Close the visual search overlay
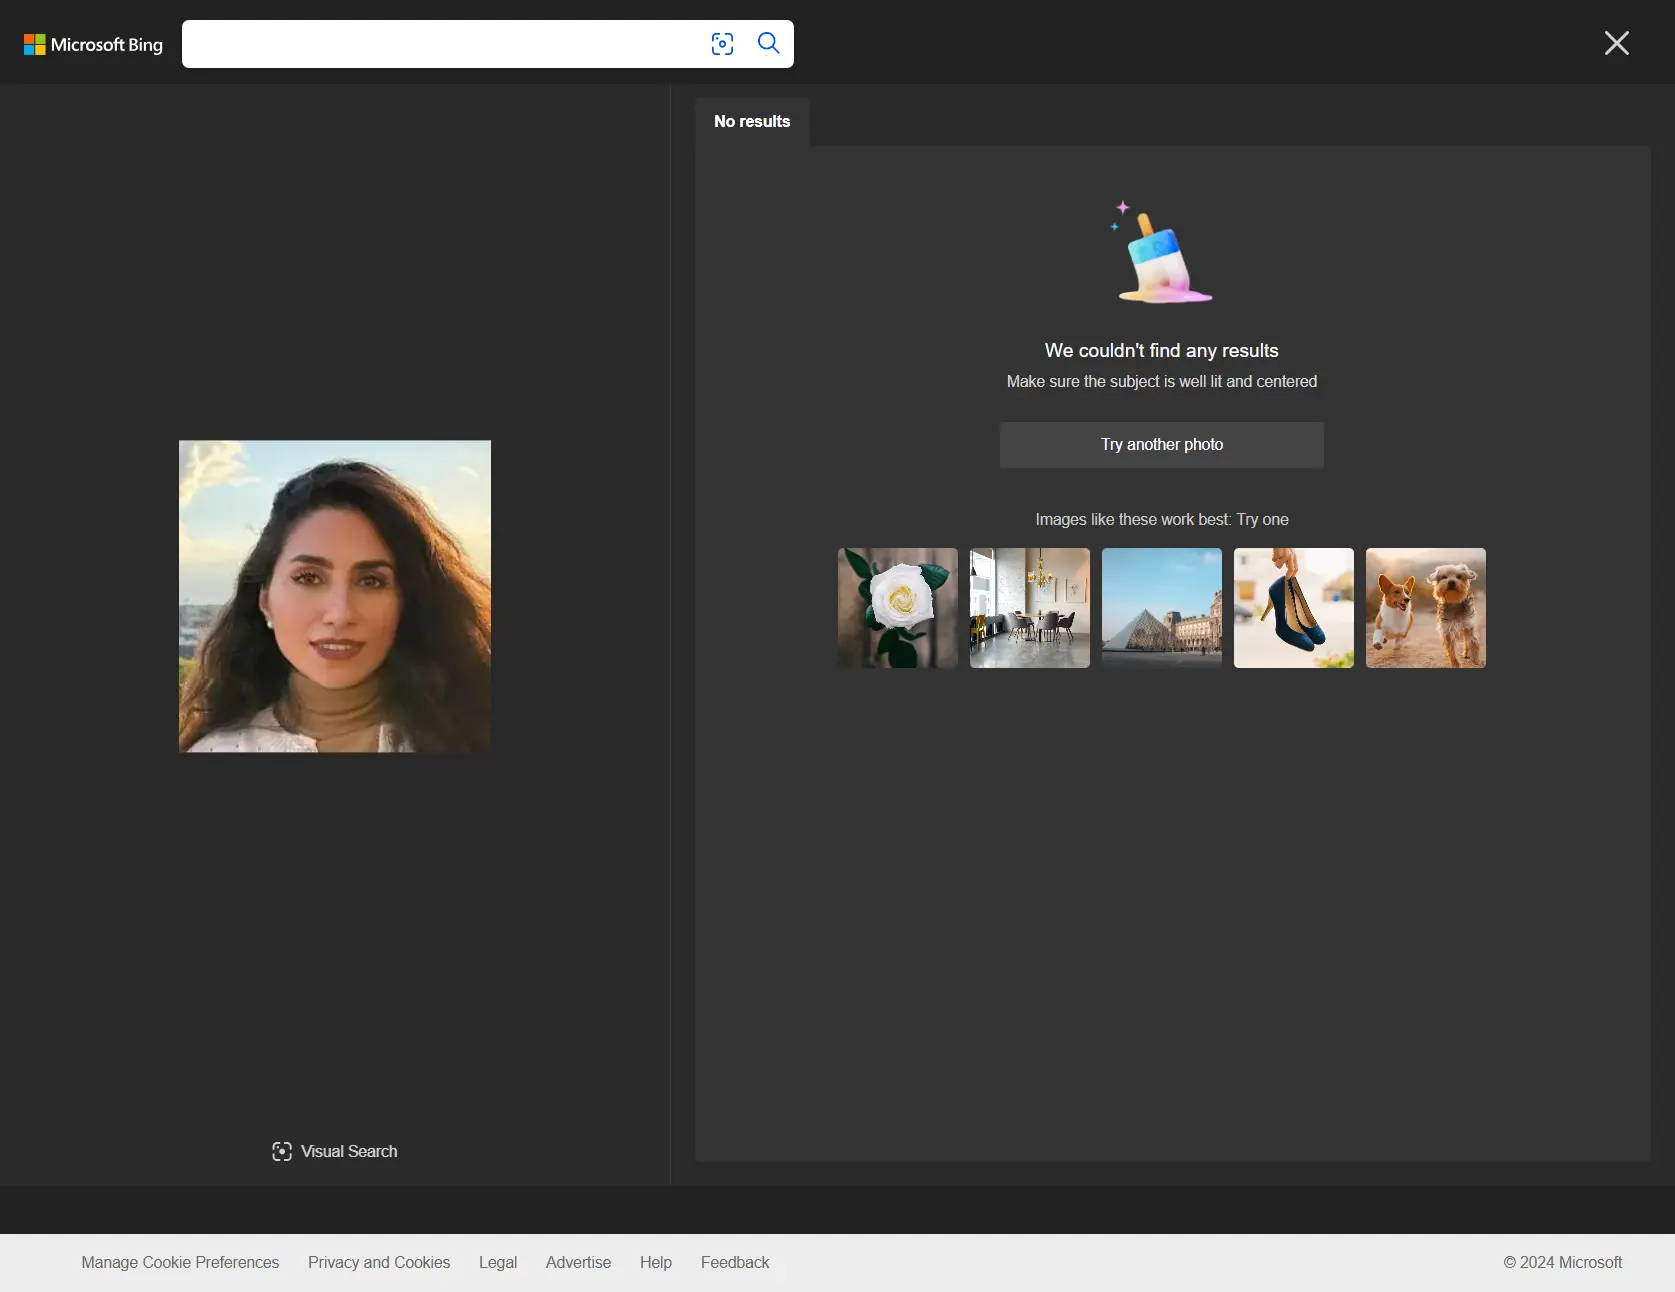The width and height of the screenshot is (1675, 1292). (1616, 43)
